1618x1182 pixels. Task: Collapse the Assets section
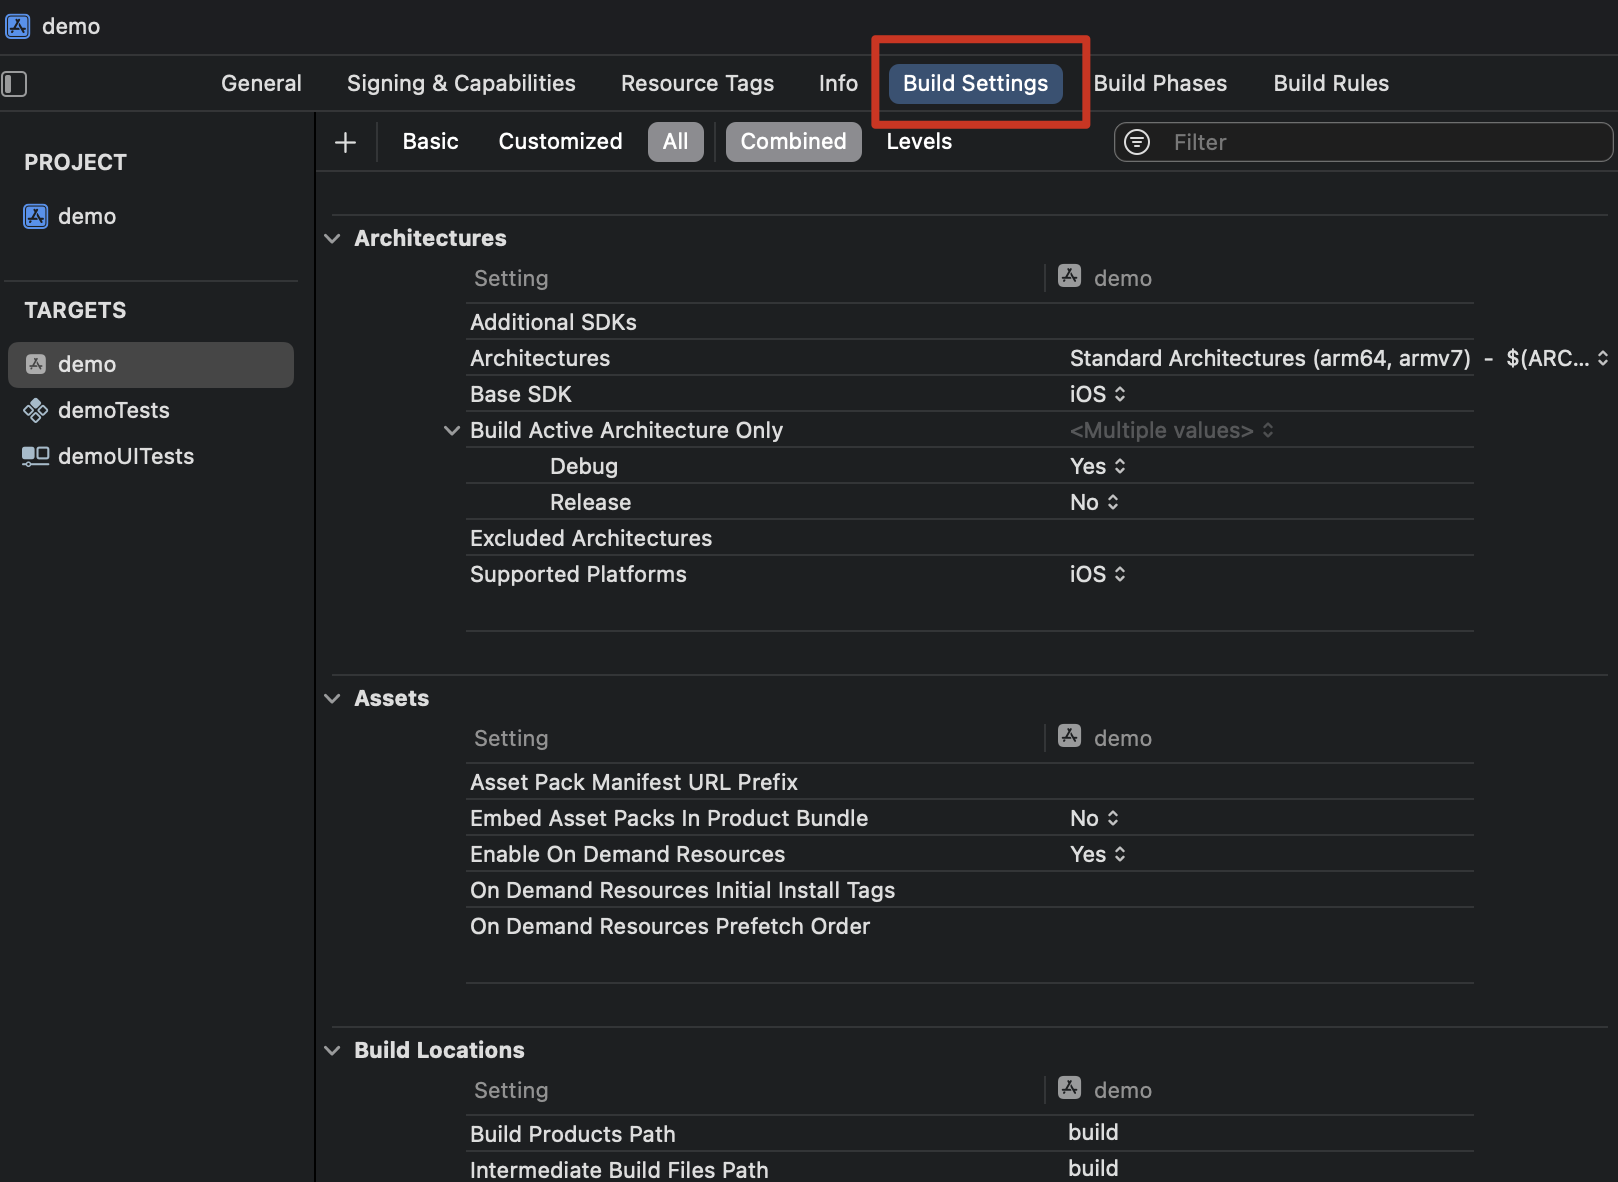[x=332, y=698]
